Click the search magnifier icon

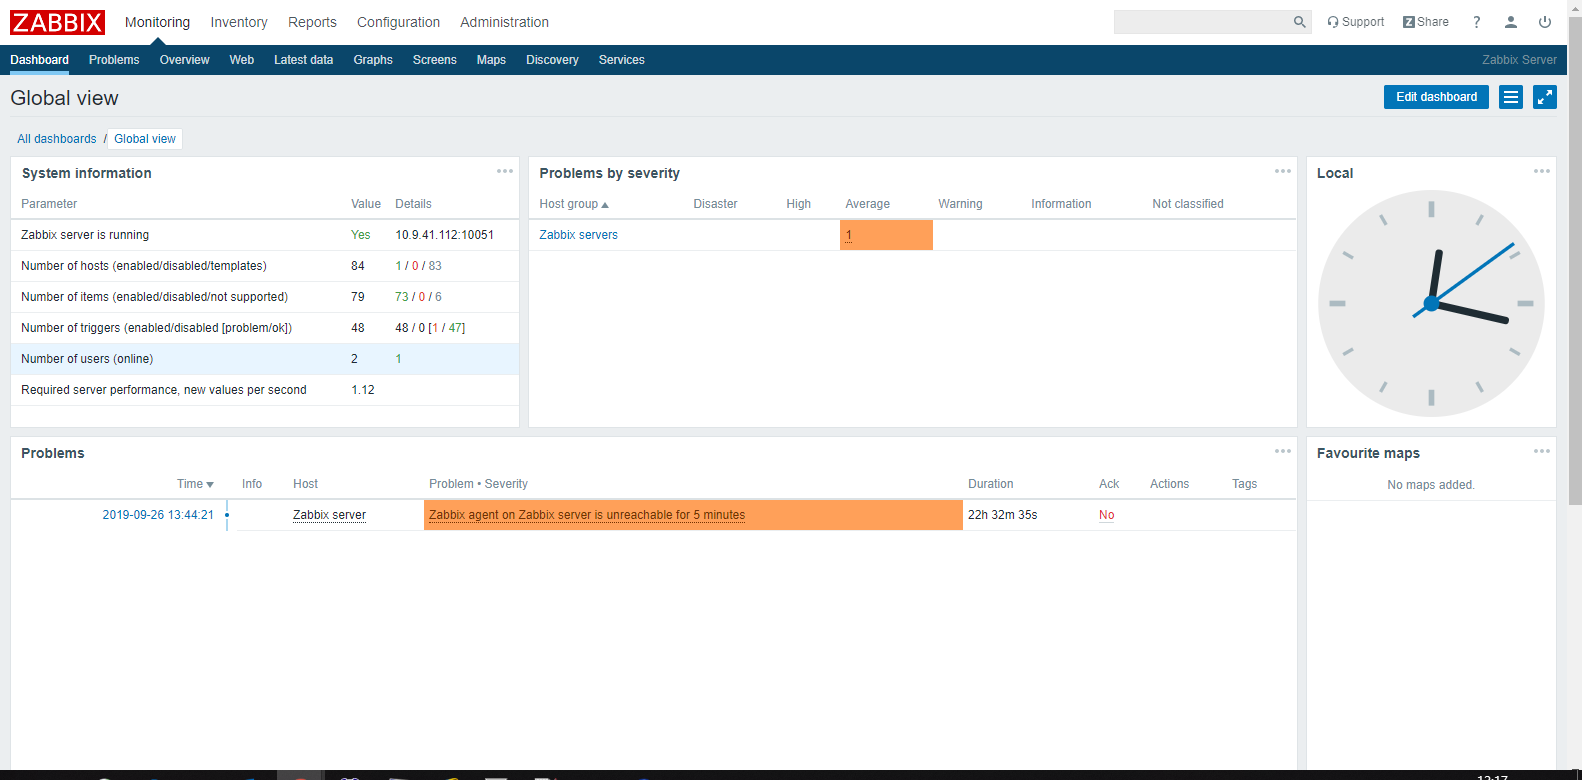pos(1299,22)
